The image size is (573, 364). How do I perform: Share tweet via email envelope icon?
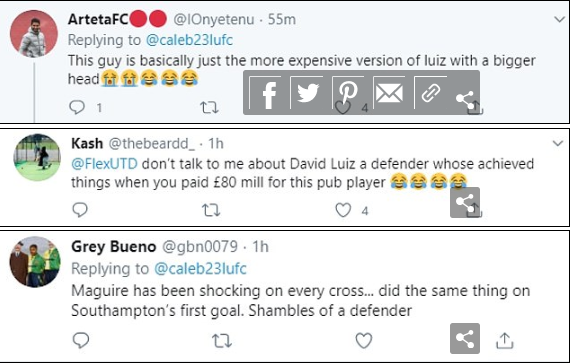(390, 93)
